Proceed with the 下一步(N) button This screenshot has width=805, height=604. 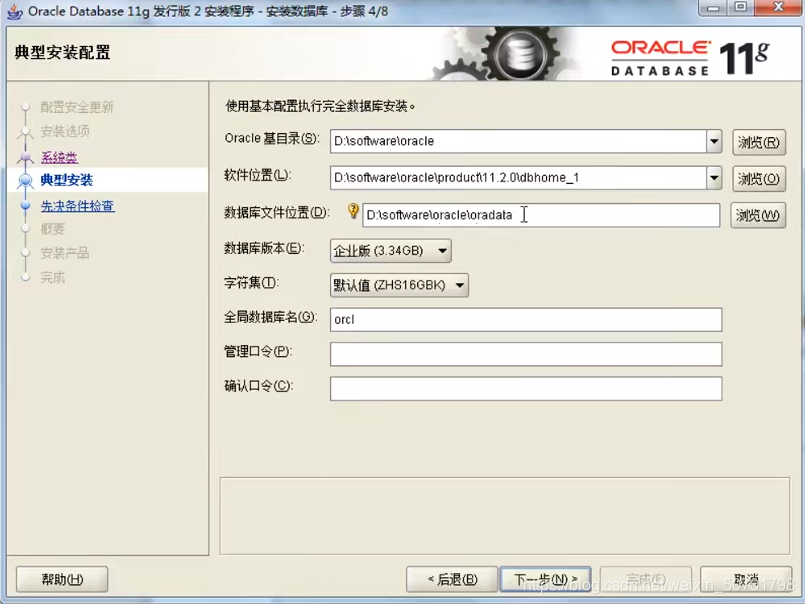(x=546, y=579)
